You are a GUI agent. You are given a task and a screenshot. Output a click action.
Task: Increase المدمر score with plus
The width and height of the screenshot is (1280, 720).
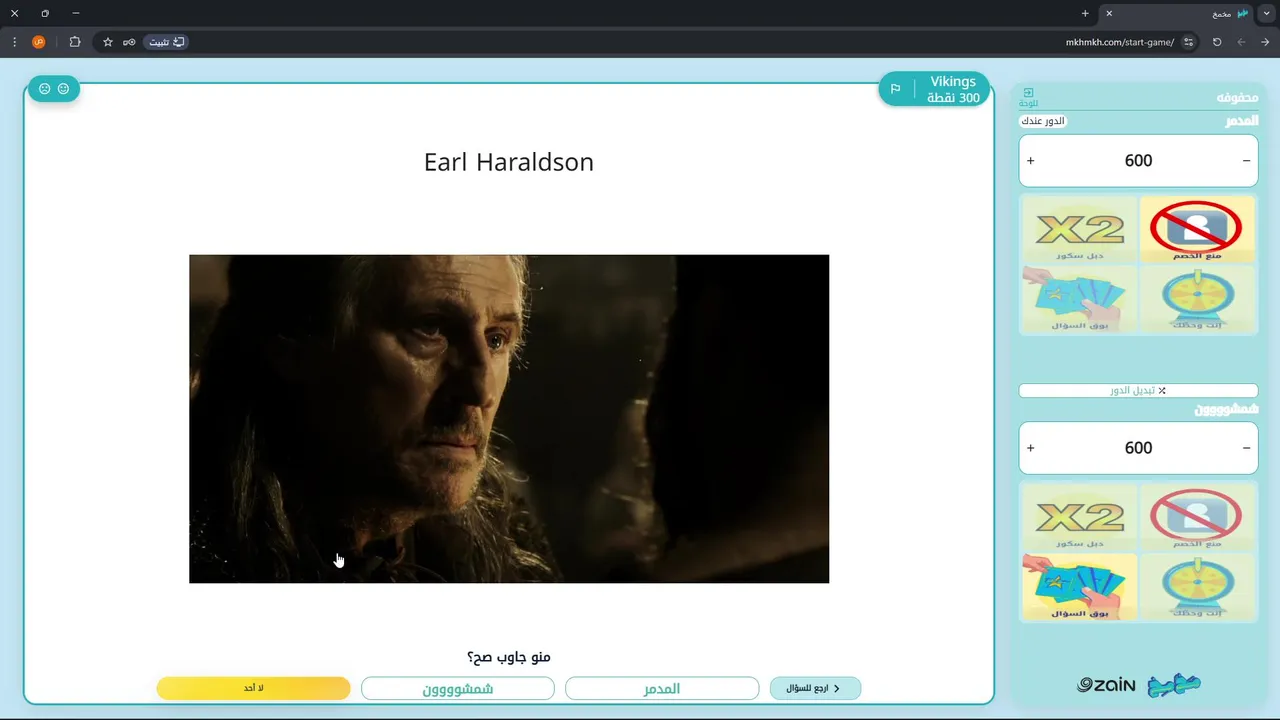coord(1031,161)
